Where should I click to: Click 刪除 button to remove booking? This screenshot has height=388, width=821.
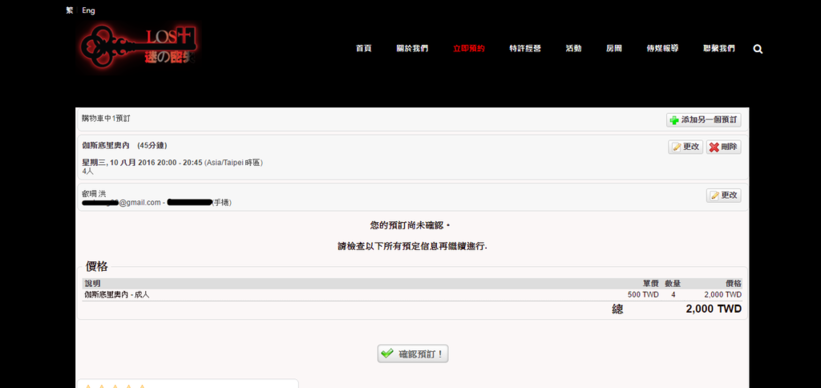coord(724,147)
